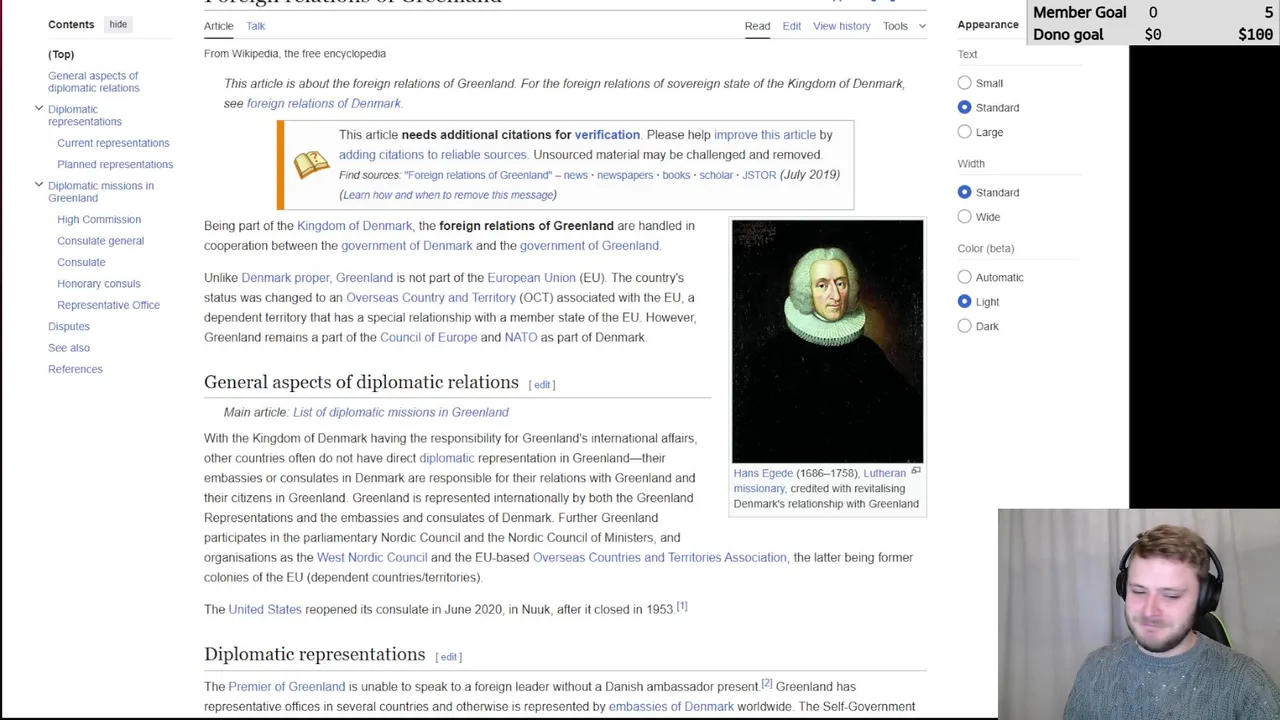This screenshot has height=720, width=1280.
Task: Go to Current representations in contents
Action: pyautogui.click(x=113, y=143)
